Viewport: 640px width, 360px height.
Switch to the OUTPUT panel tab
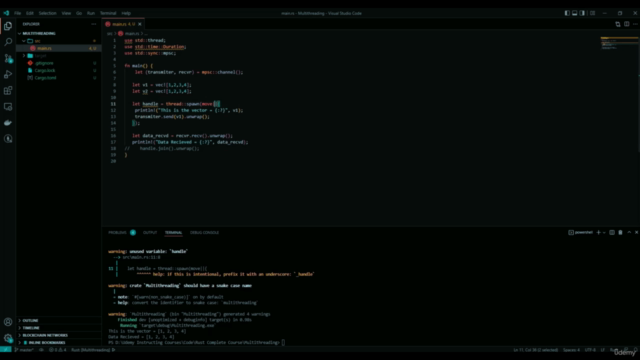point(150,233)
